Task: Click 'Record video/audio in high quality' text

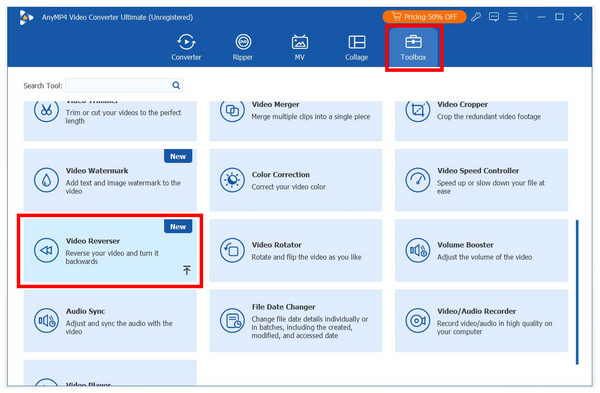Action: 495,328
